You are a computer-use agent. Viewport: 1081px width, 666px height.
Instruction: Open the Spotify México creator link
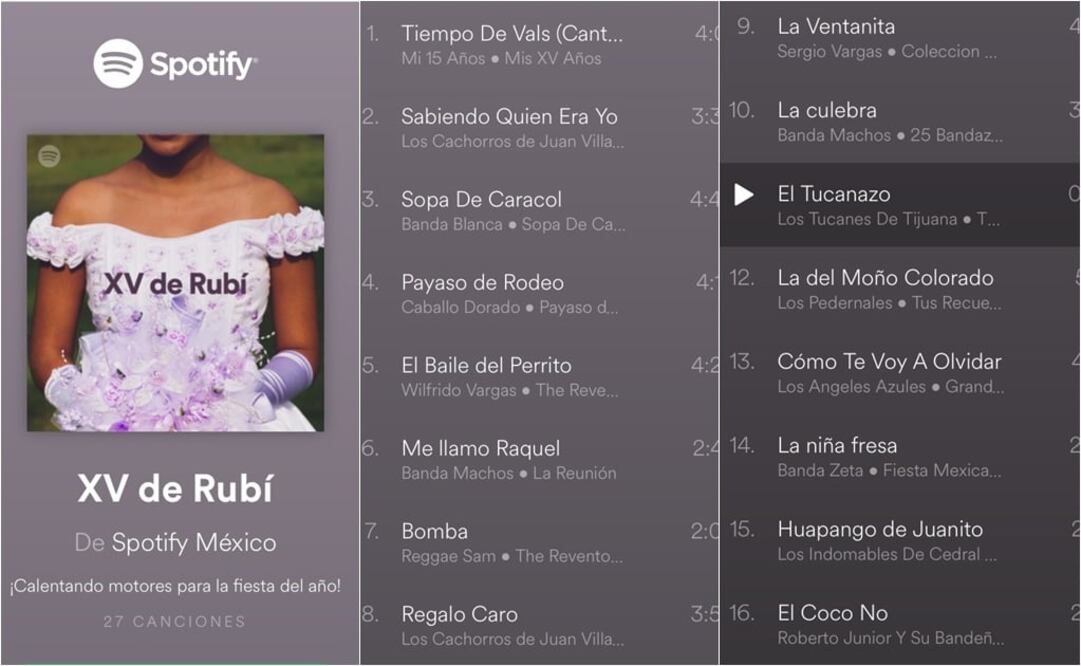[x=194, y=543]
